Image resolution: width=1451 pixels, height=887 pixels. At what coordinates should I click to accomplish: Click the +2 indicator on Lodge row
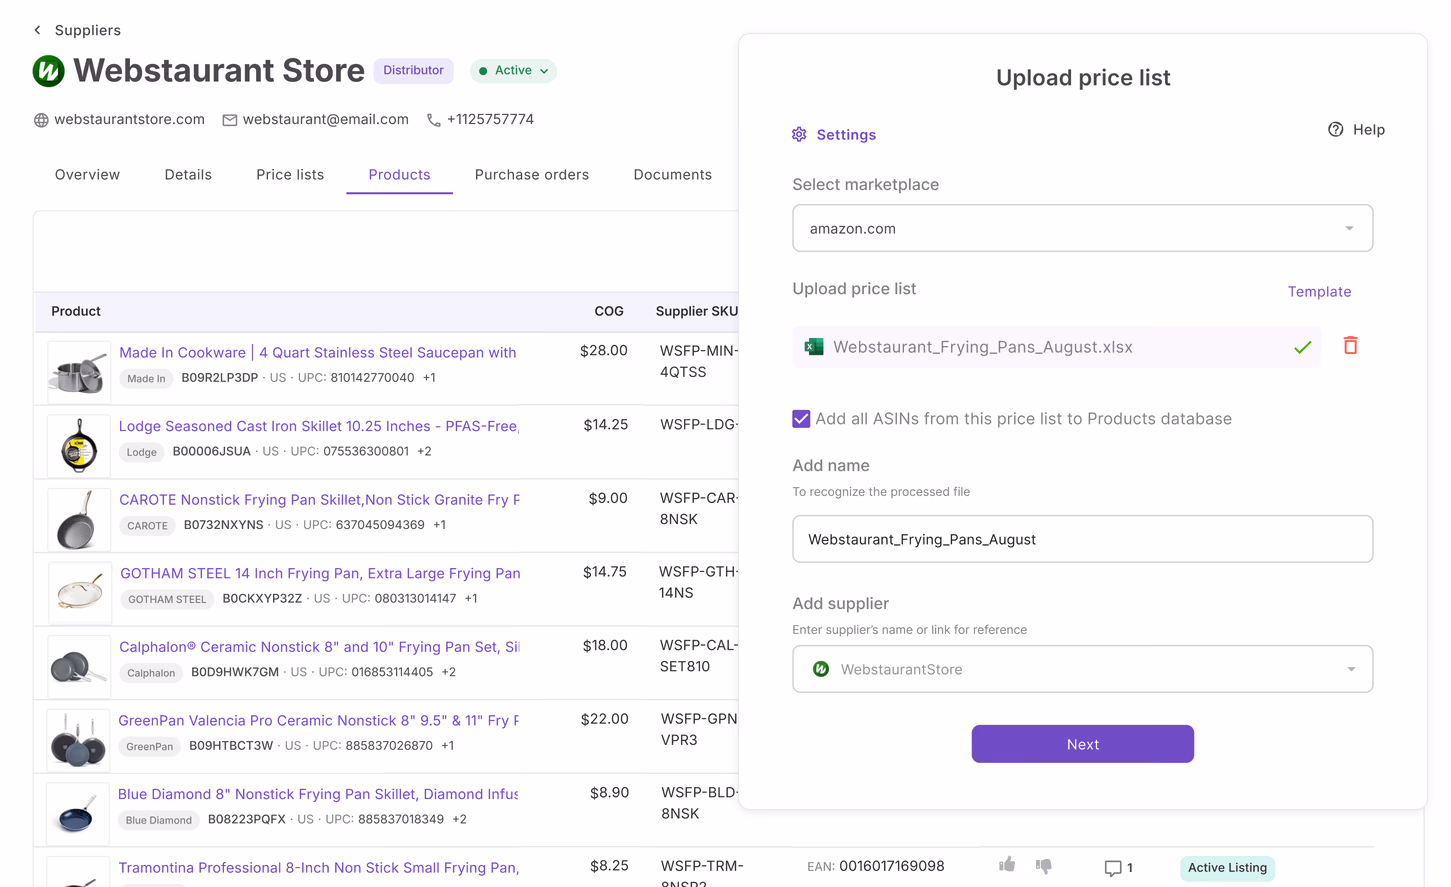424,452
